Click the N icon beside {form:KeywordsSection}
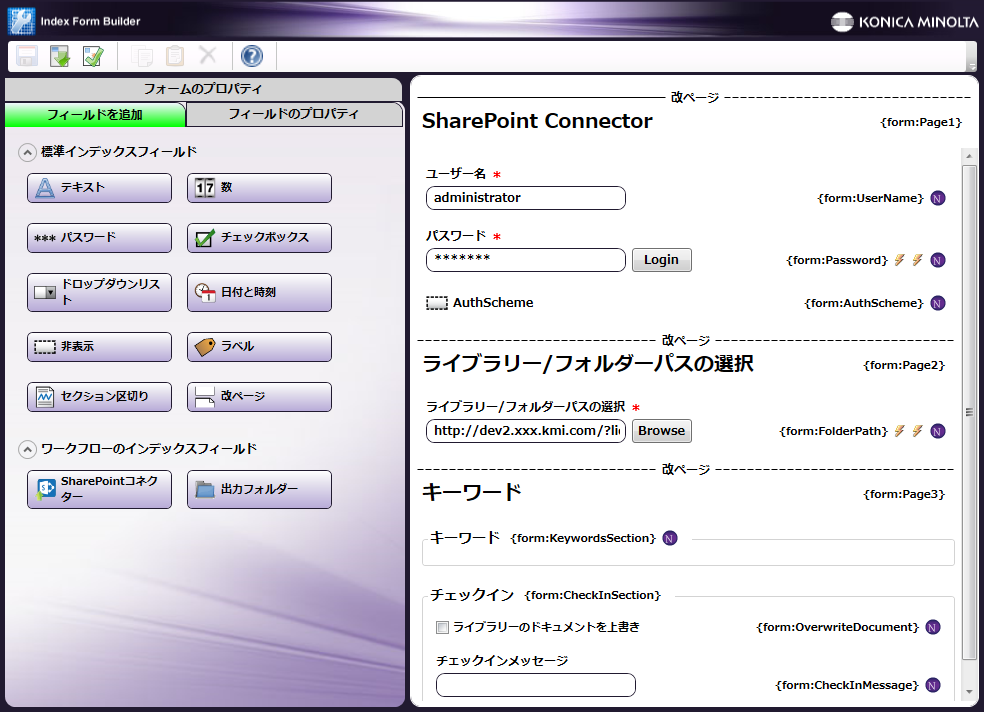This screenshot has height=712, width=984. pyautogui.click(x=670, y=538)
